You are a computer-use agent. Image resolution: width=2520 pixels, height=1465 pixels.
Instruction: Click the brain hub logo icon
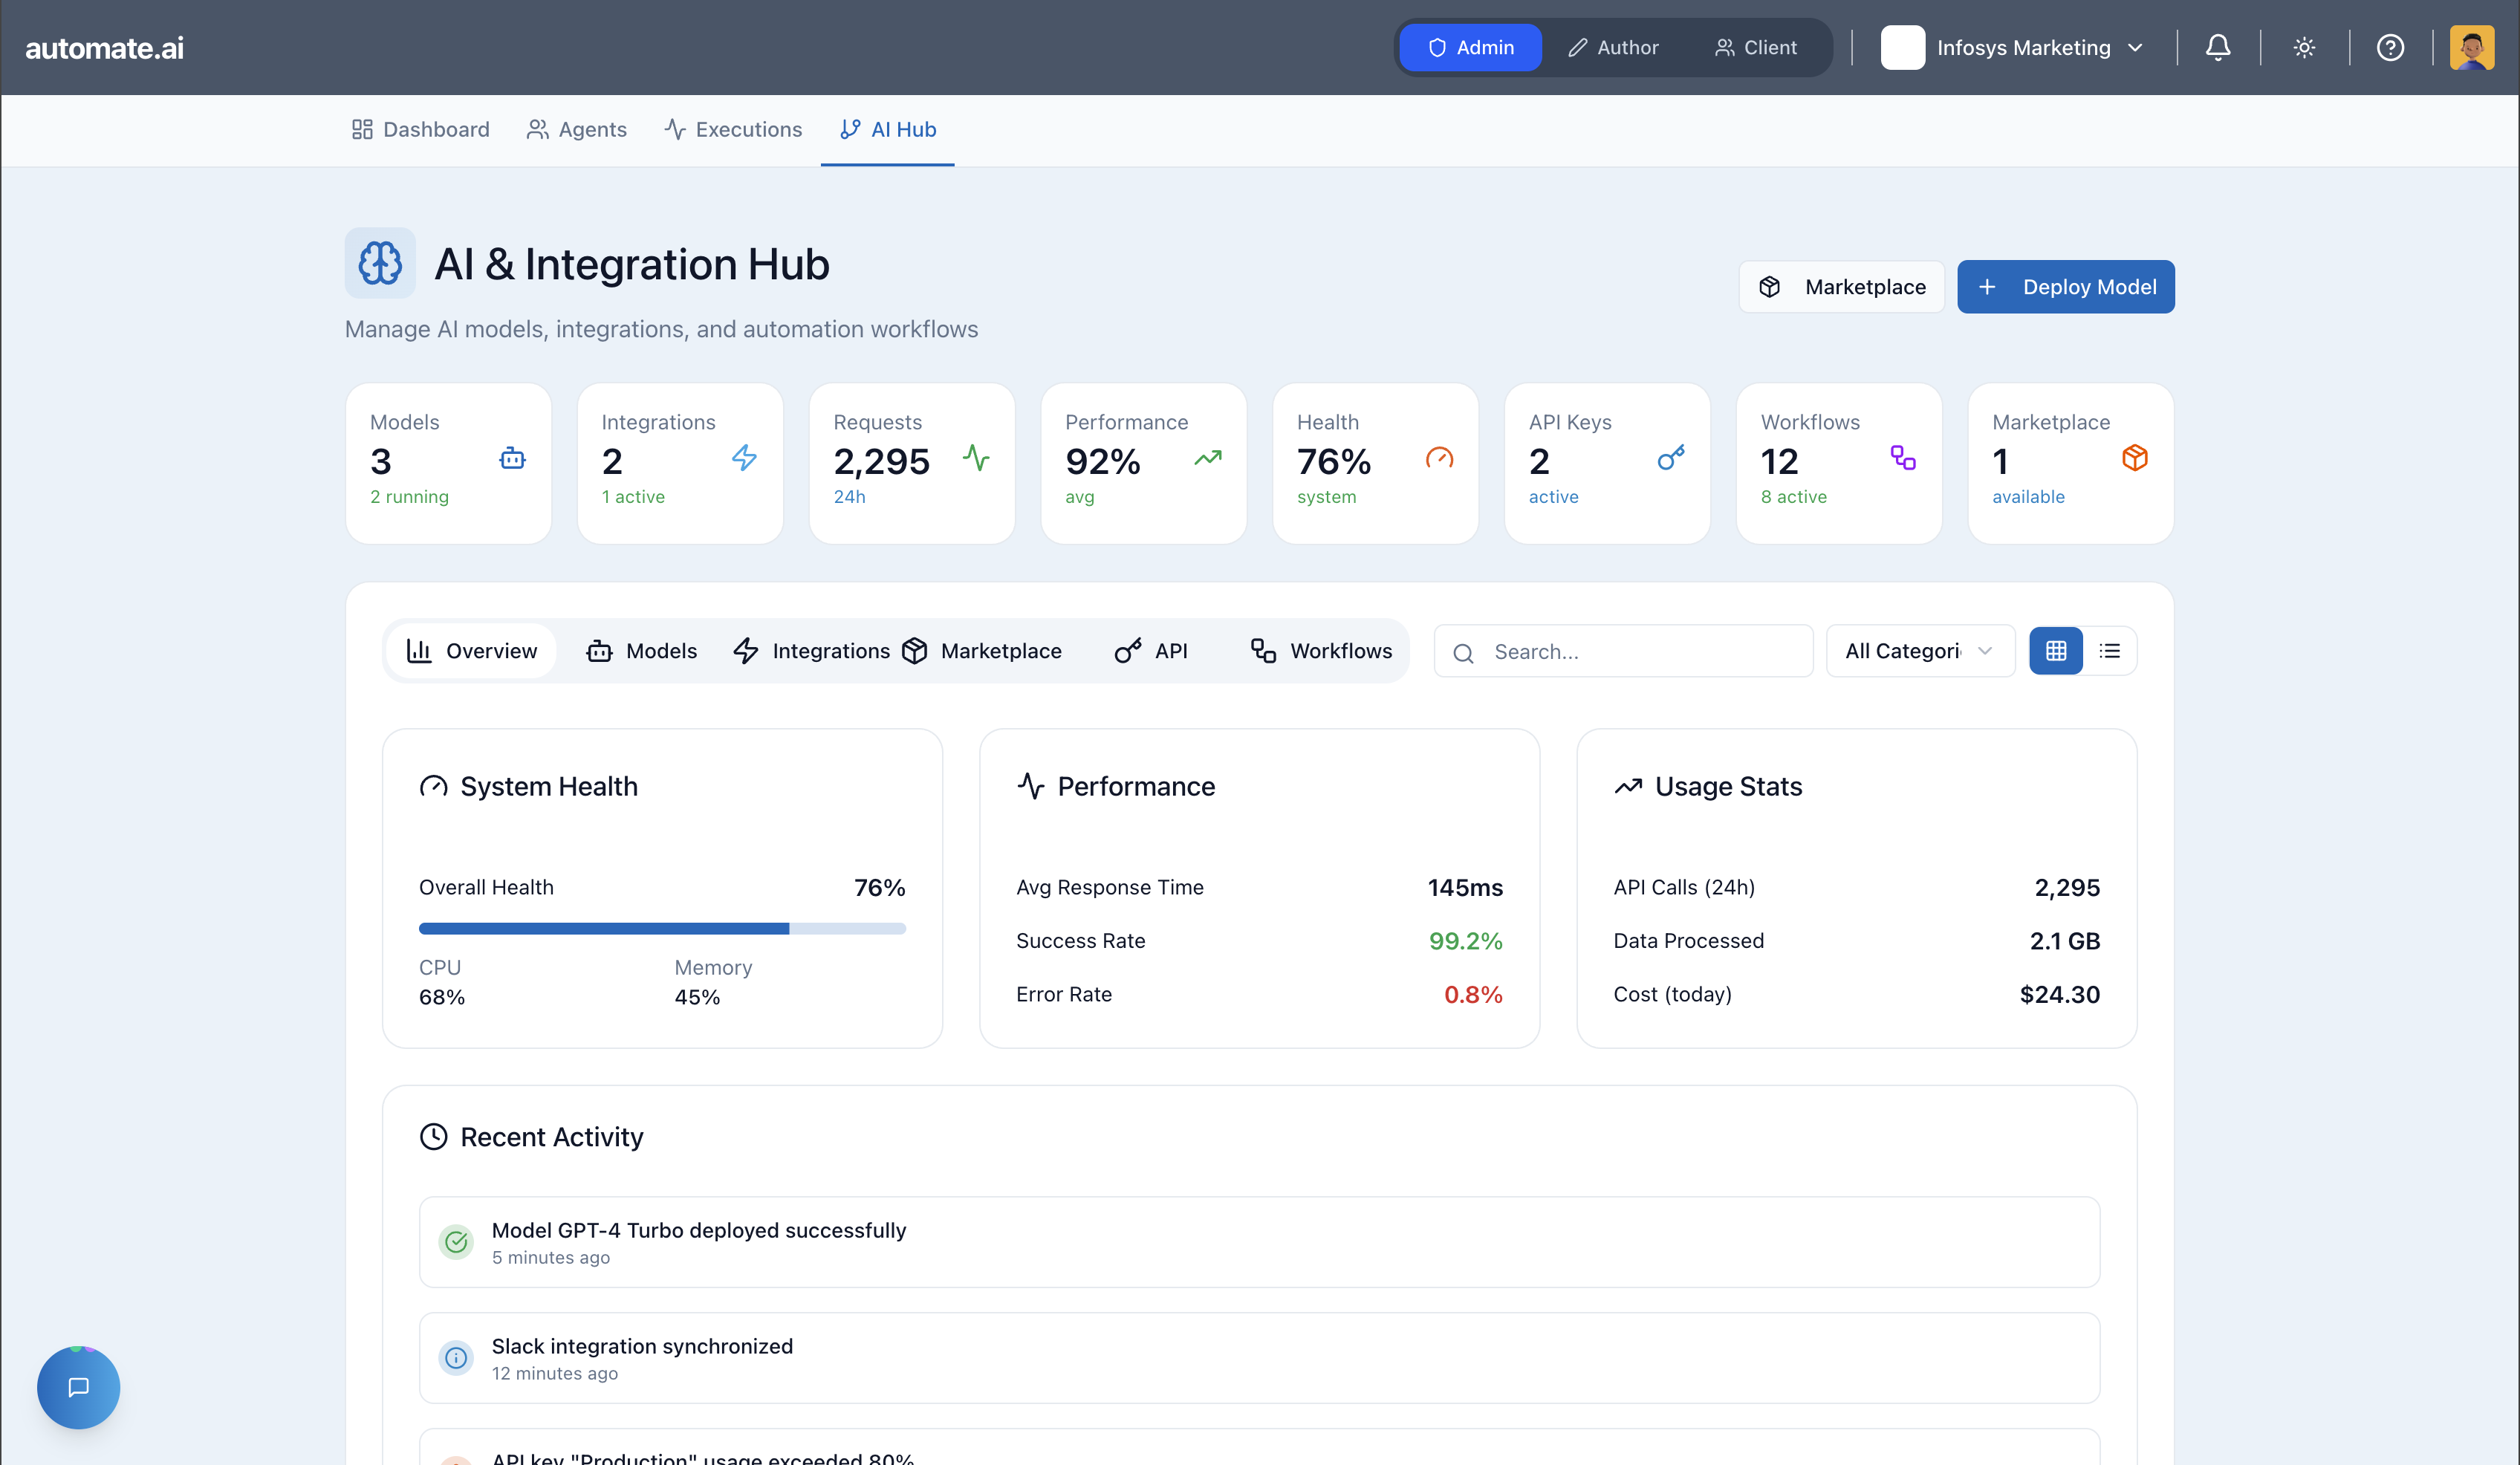coord(380,263)
